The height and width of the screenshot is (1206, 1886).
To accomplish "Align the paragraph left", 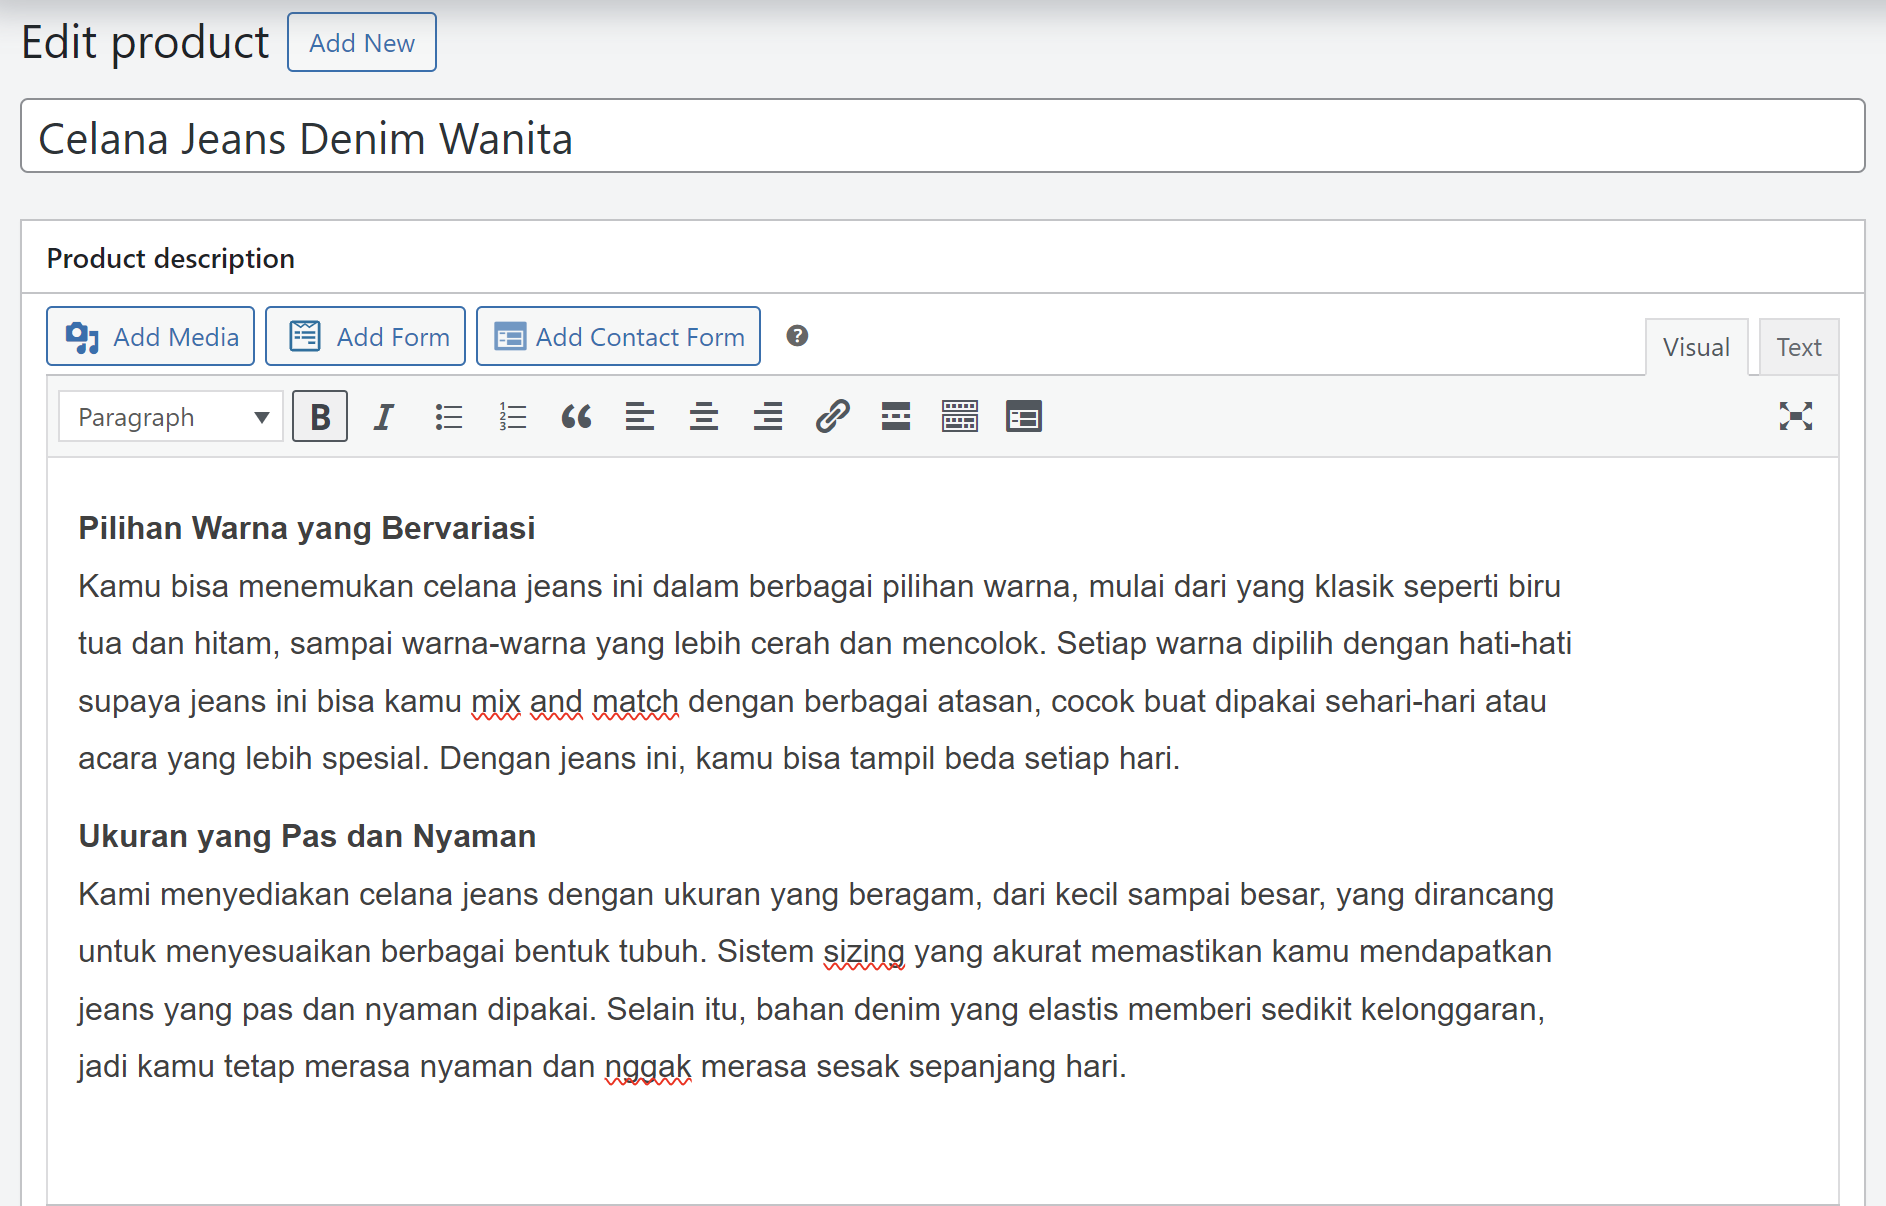I will [640, 416].
